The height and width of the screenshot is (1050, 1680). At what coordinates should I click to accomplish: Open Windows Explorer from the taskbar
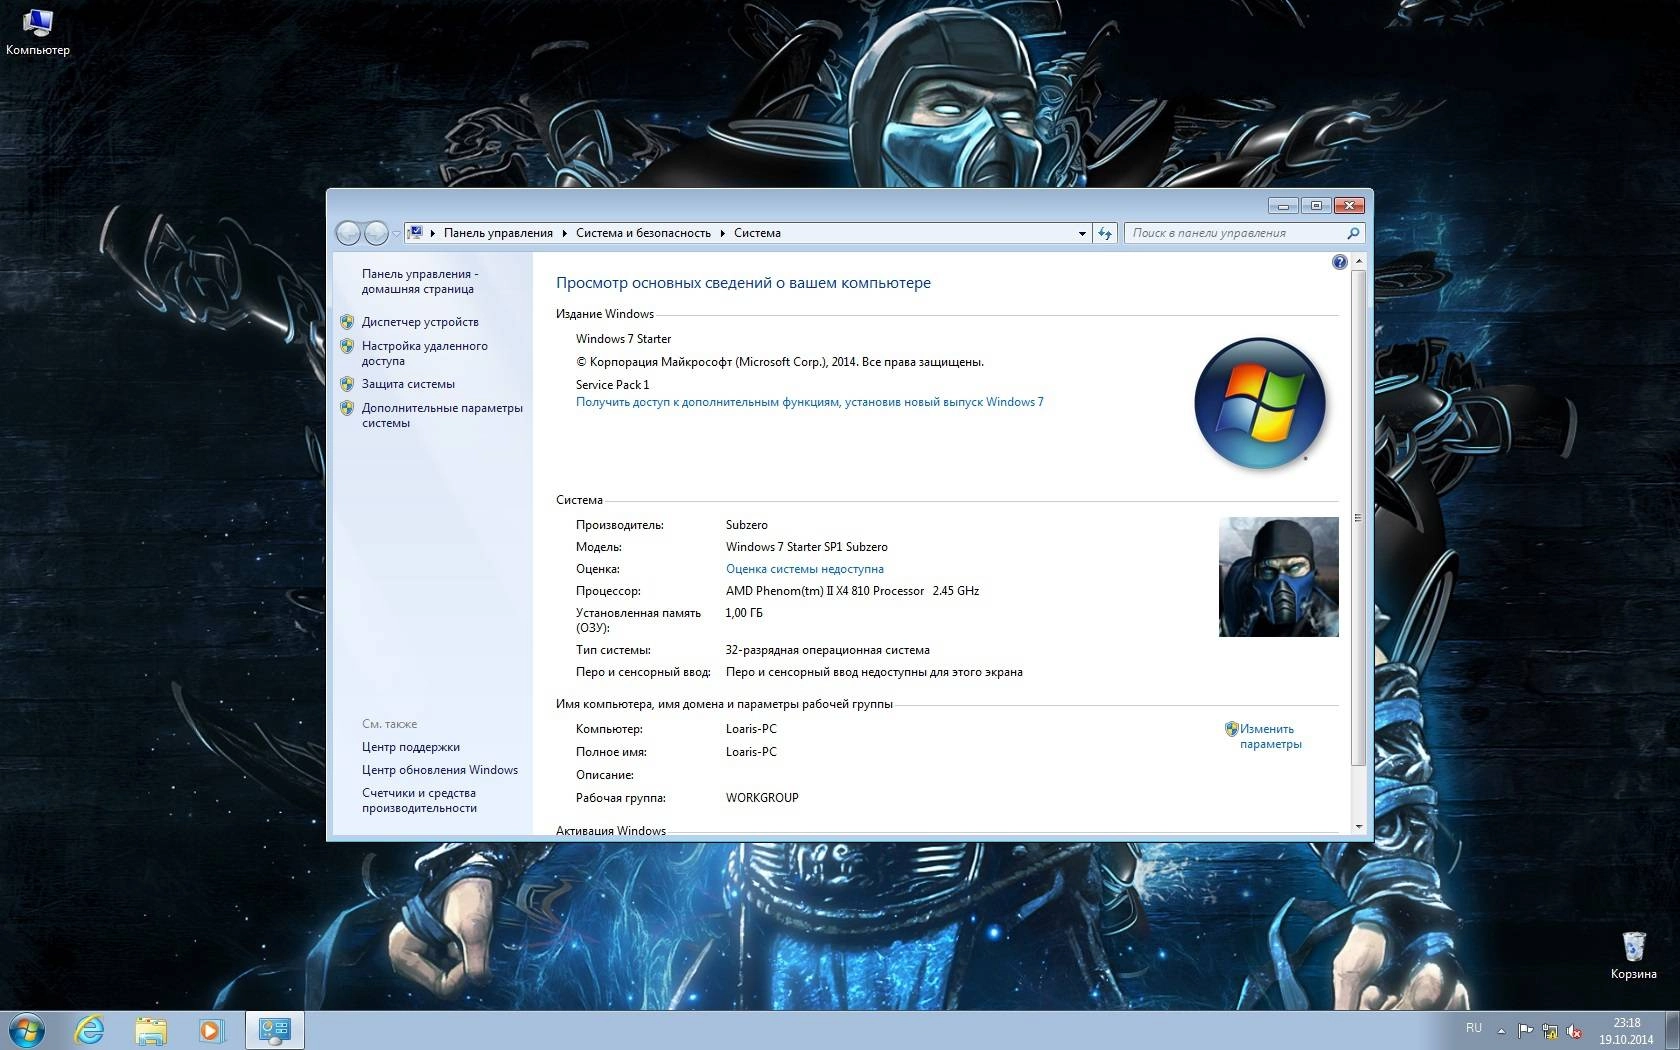pos(151,1030)
